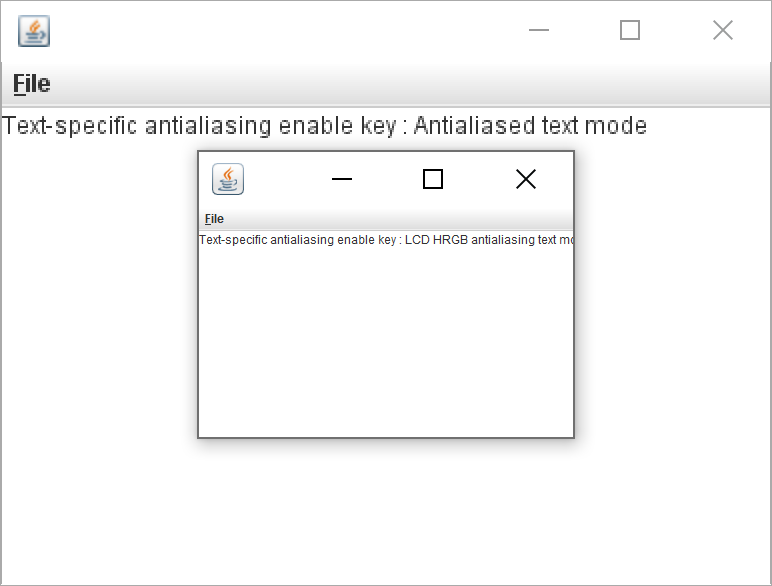Maximize the large outer window

[630, 30]
